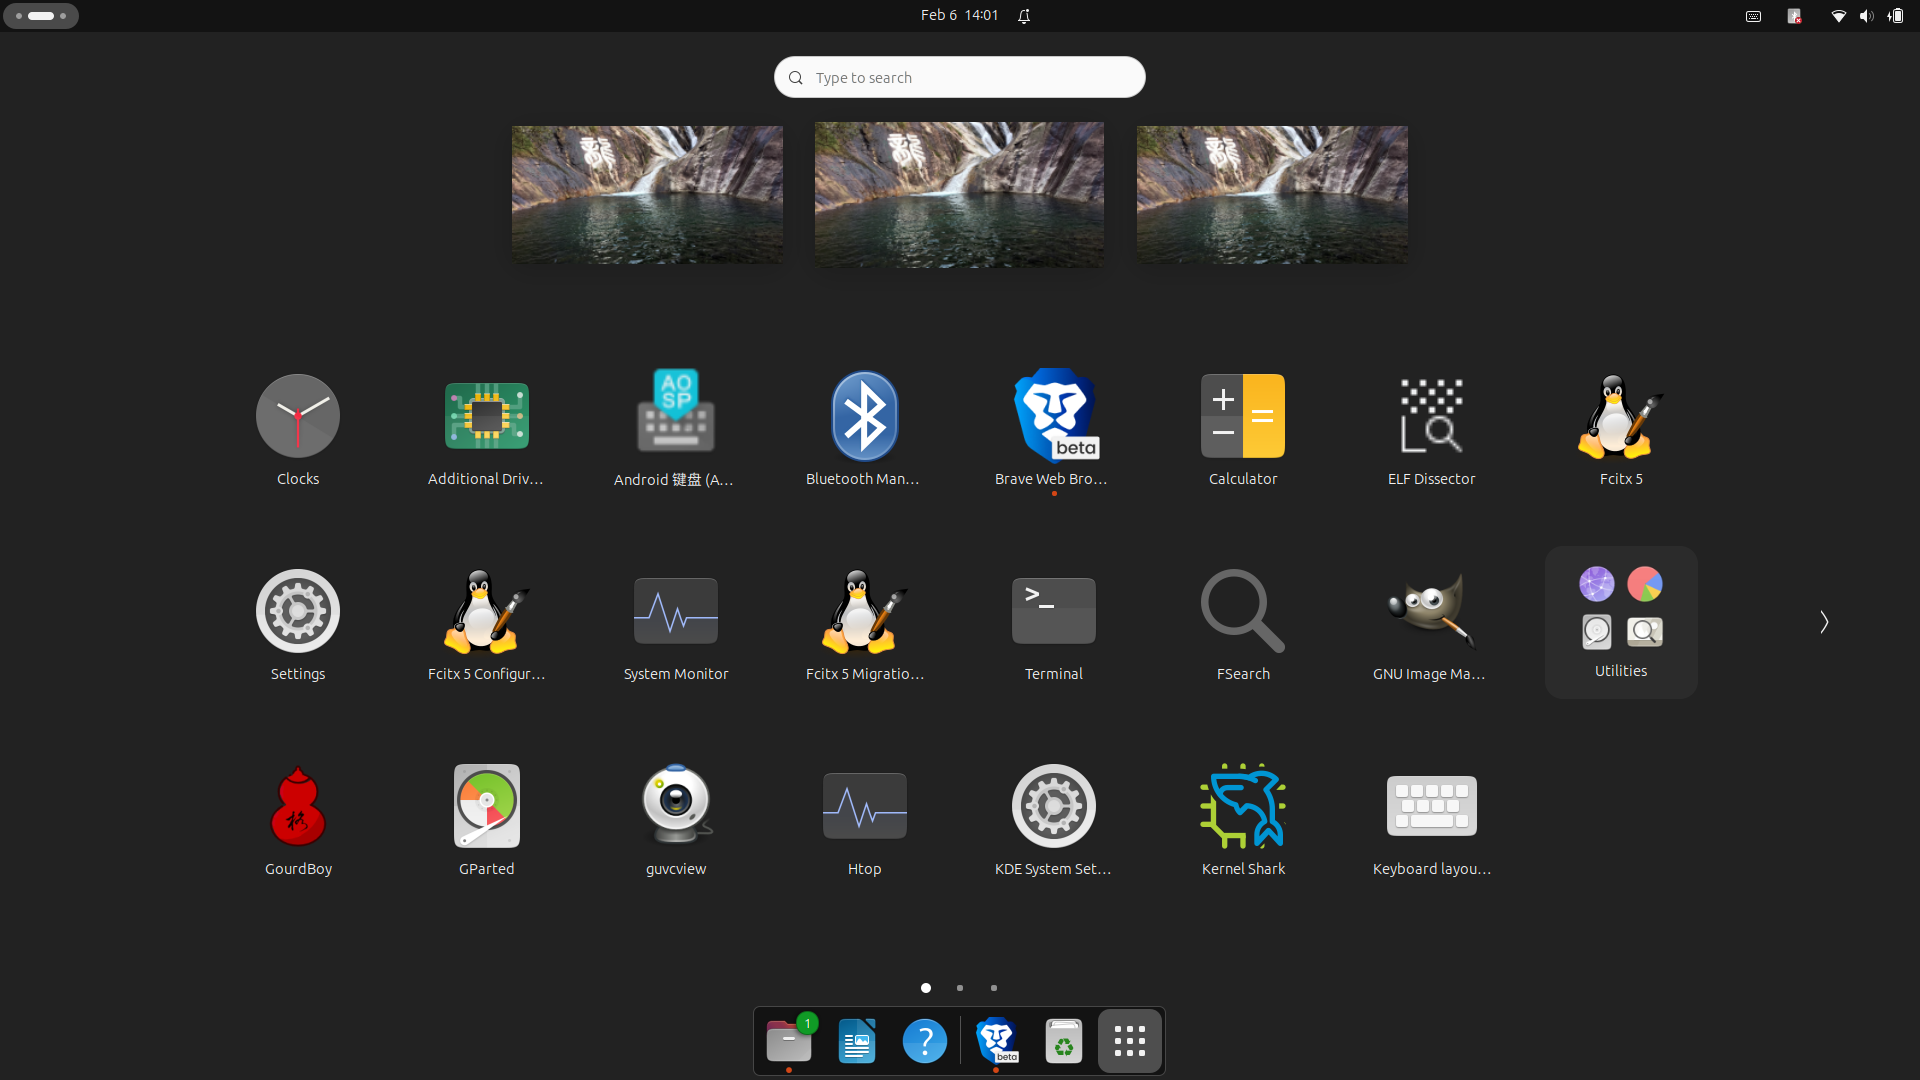Viewport: 1920px width, 1080px height.
Task: Open Keyboard layout viewer
Action: click(x=1431, y=820)
